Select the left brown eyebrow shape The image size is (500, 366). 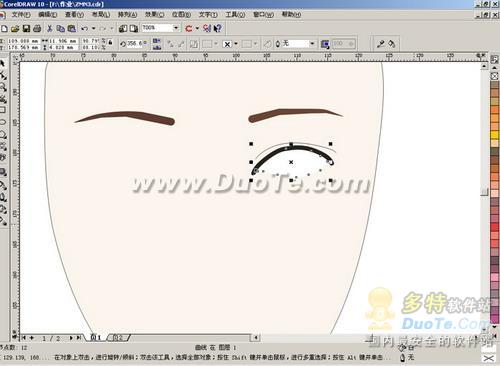click(x=125, y=118)
